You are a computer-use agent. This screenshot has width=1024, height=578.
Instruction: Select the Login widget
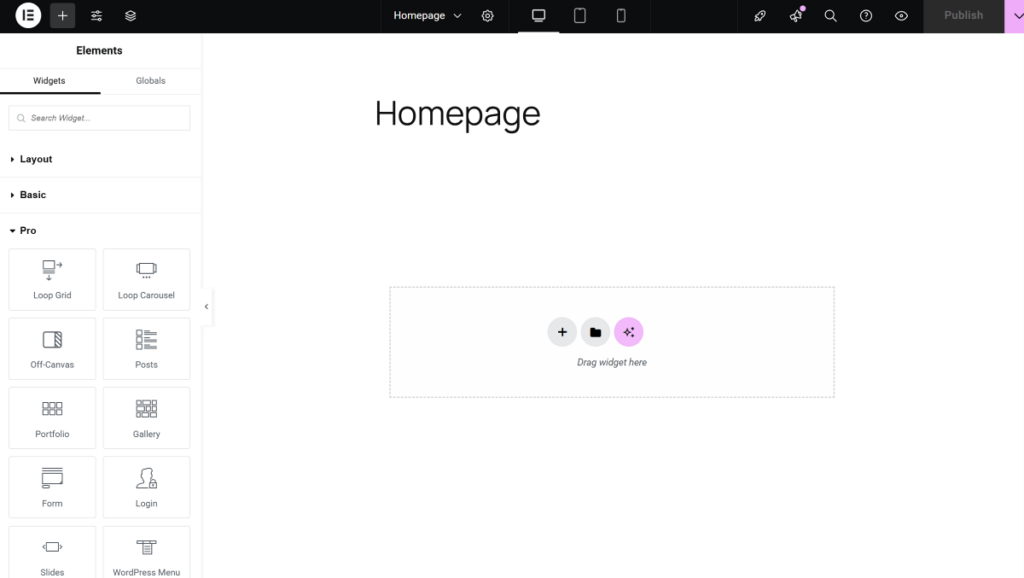(146, 487)
